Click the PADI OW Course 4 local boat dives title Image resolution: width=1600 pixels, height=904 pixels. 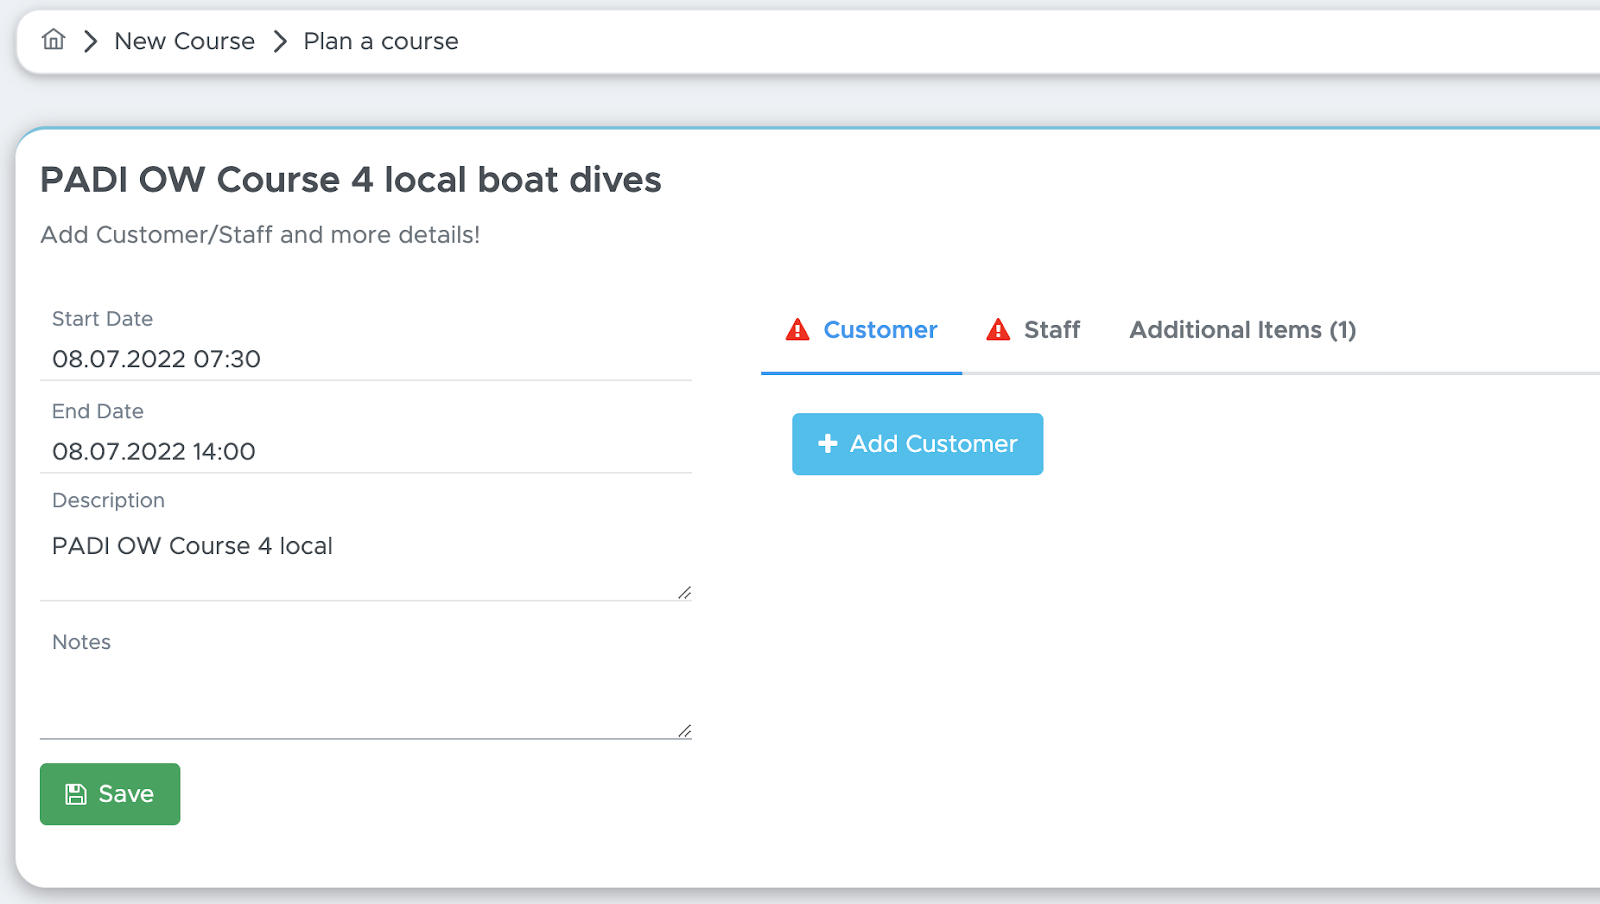coord(351,180)
